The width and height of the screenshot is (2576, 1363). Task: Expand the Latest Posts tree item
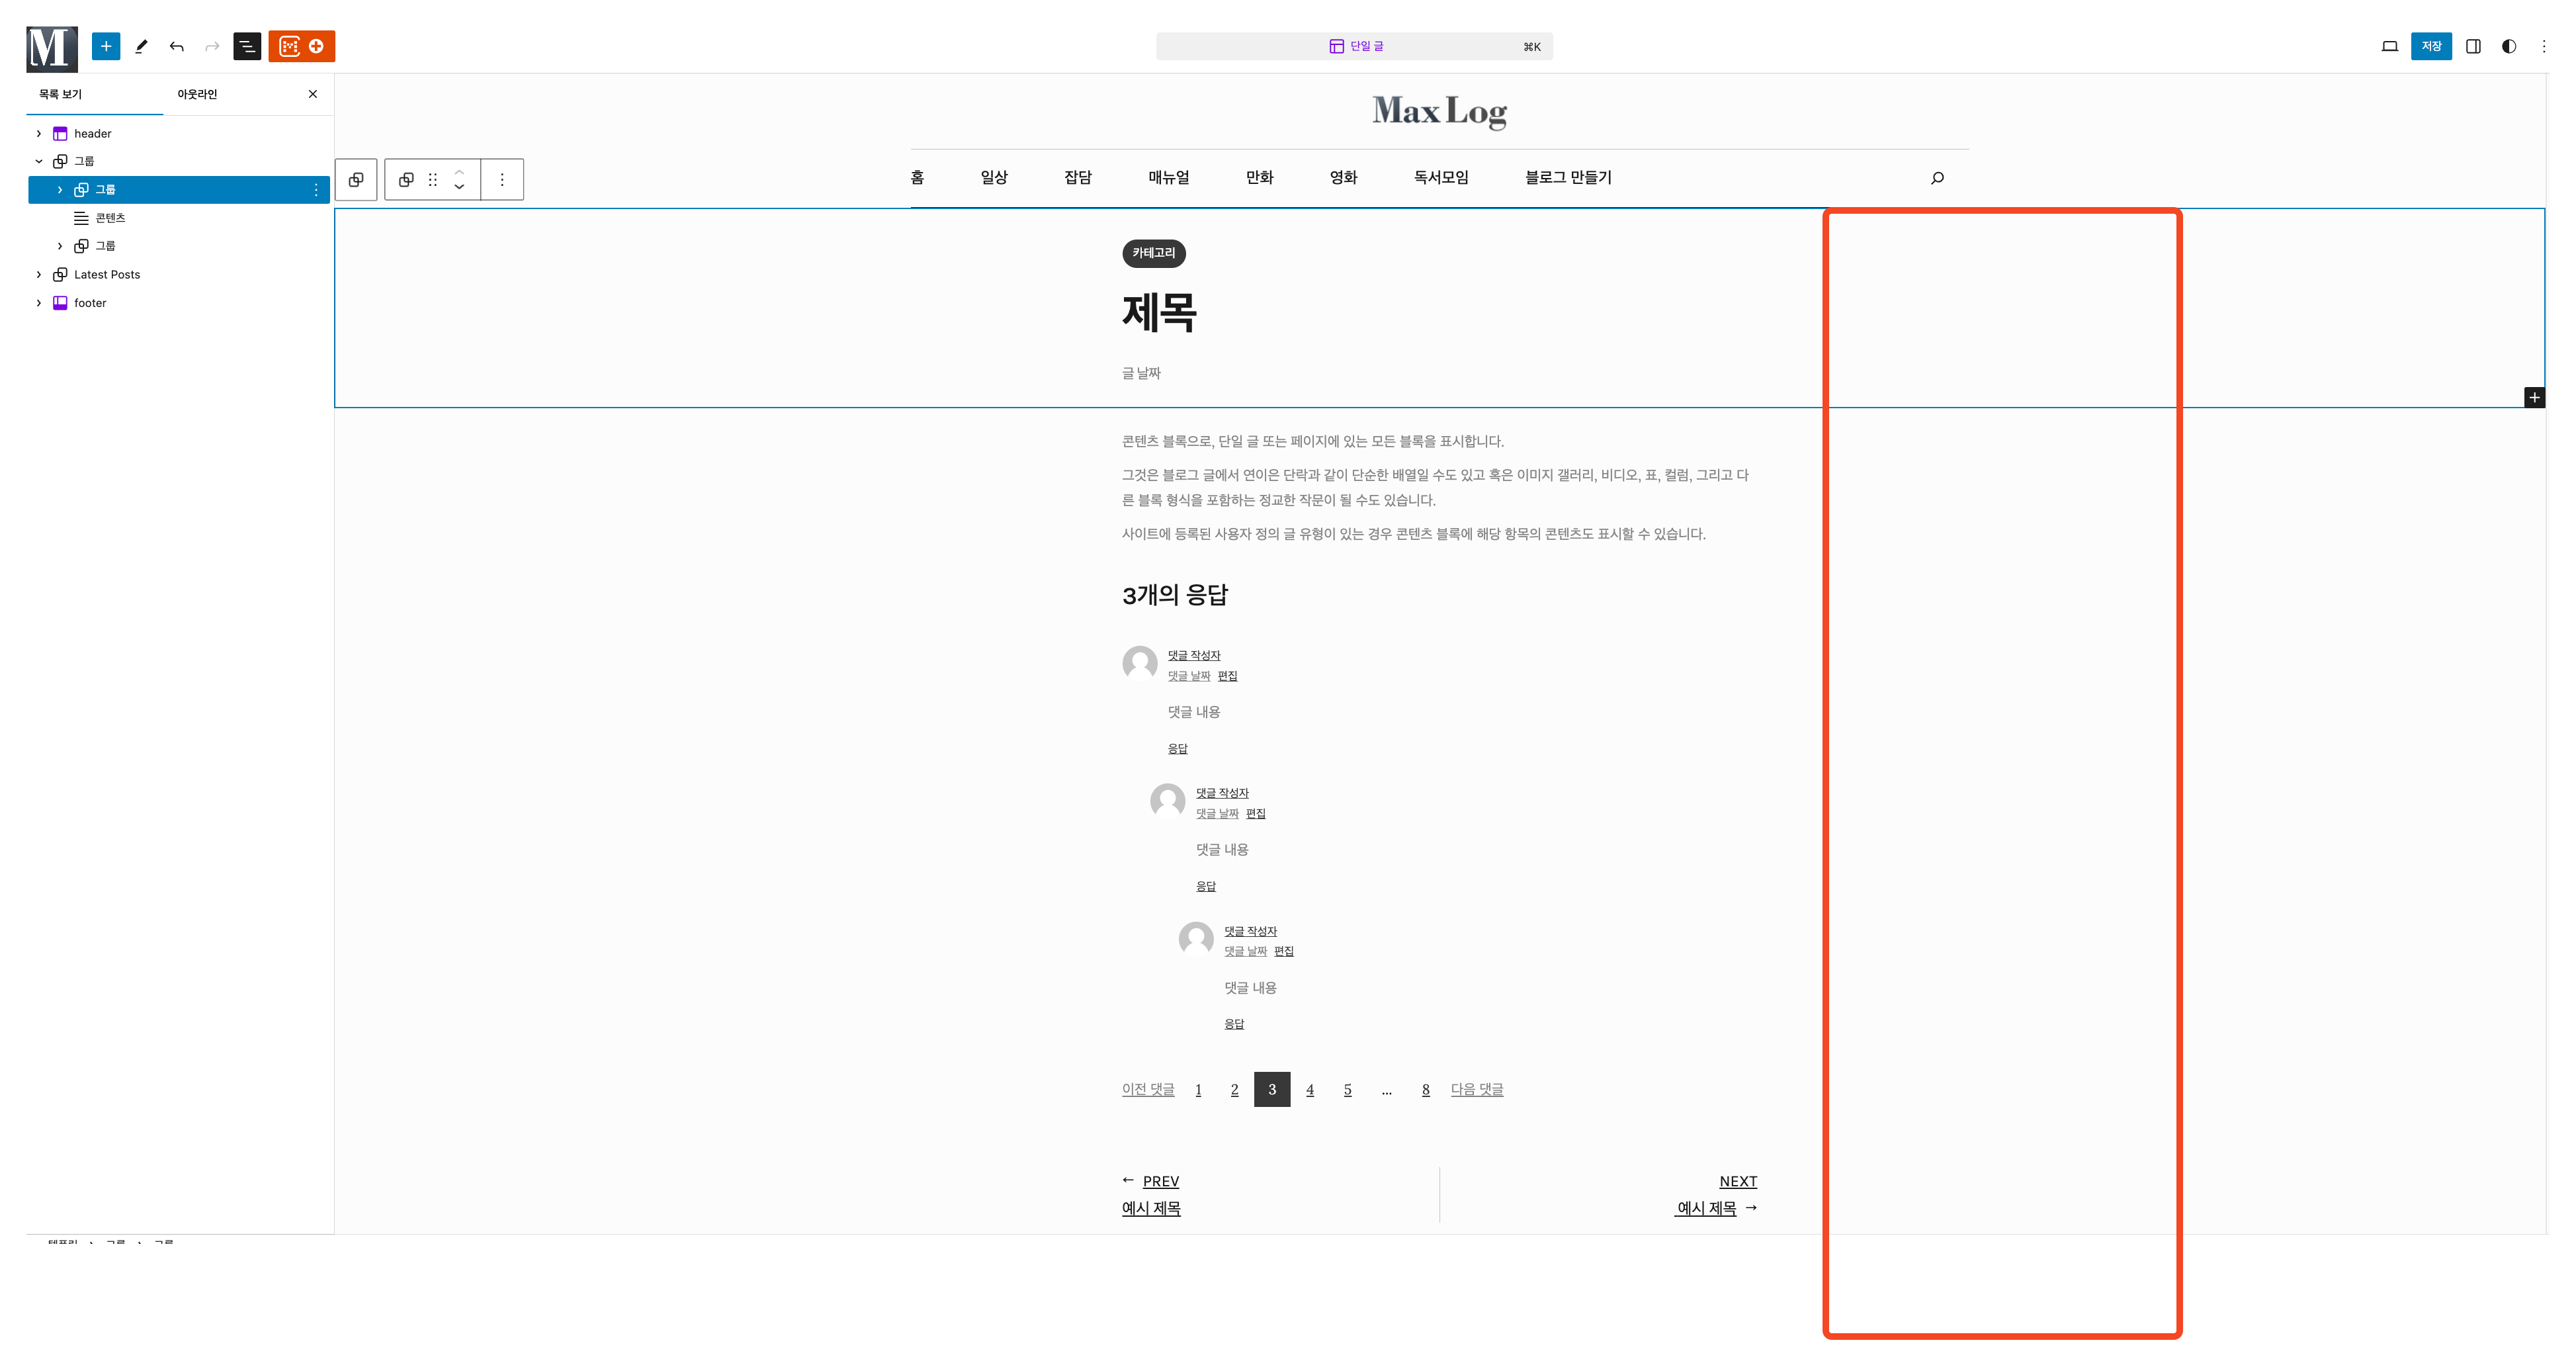coord(39,274)
